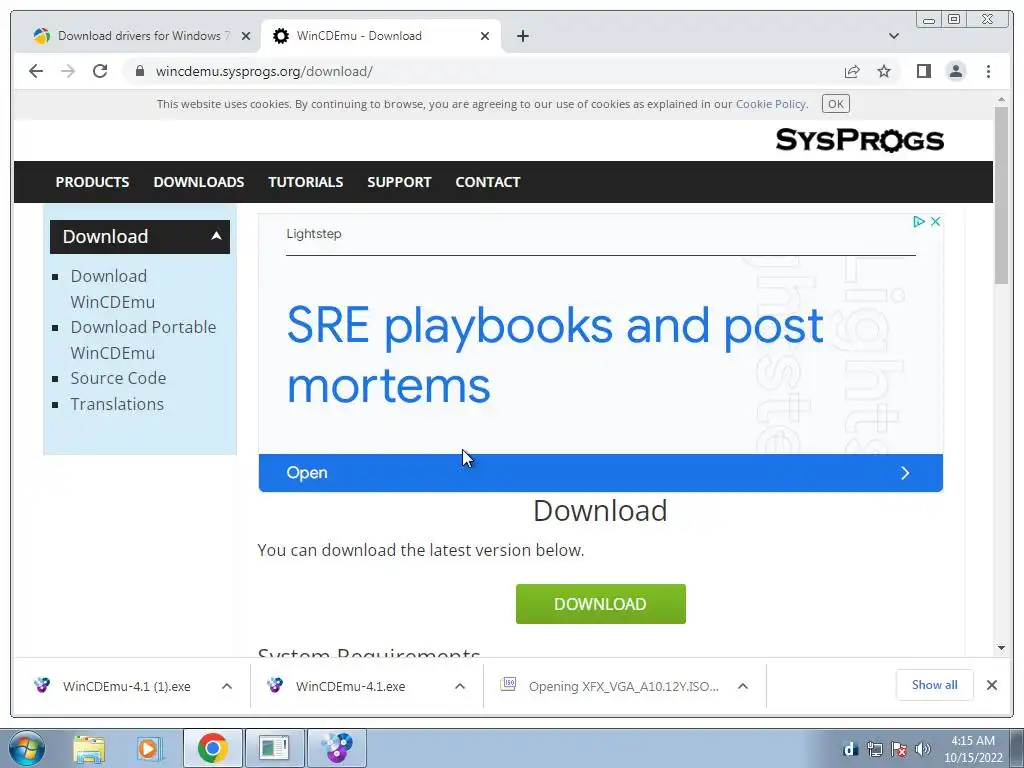The image size is (1024, 768).
Task: Open the Windows Start menu
Action: 27,748
